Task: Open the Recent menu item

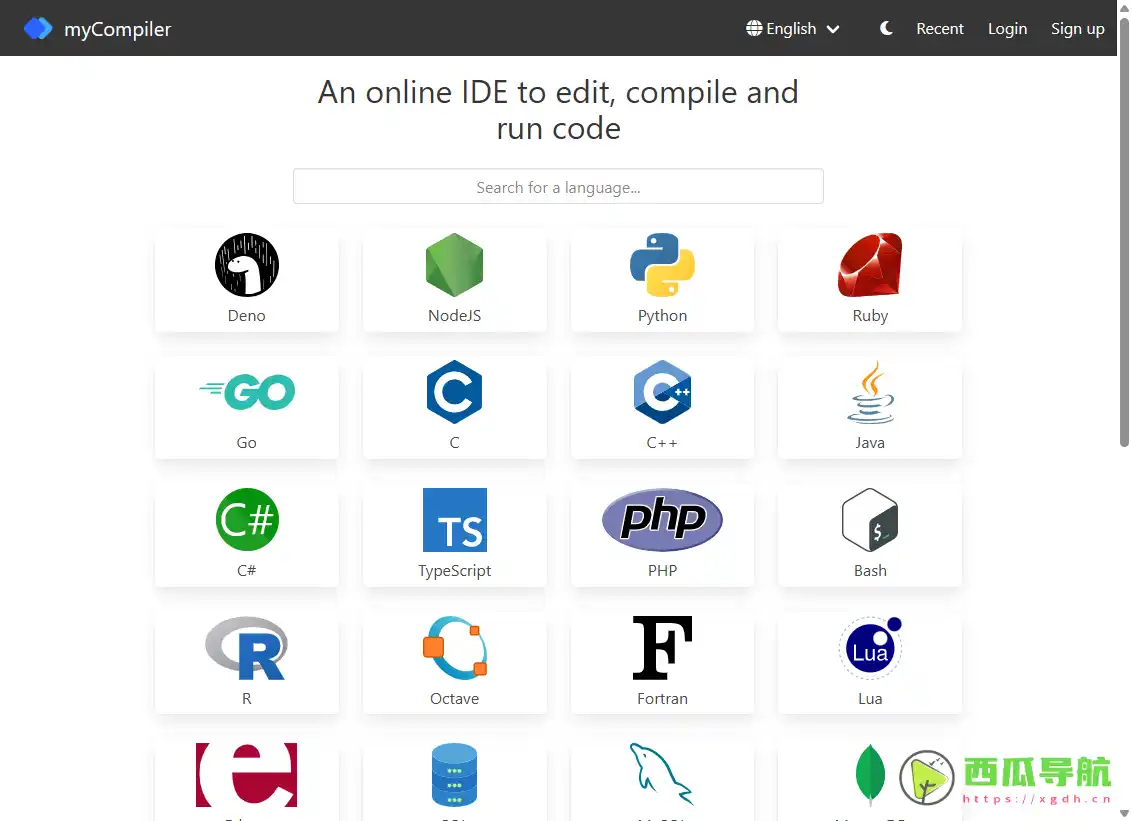Action: (939, 28)
